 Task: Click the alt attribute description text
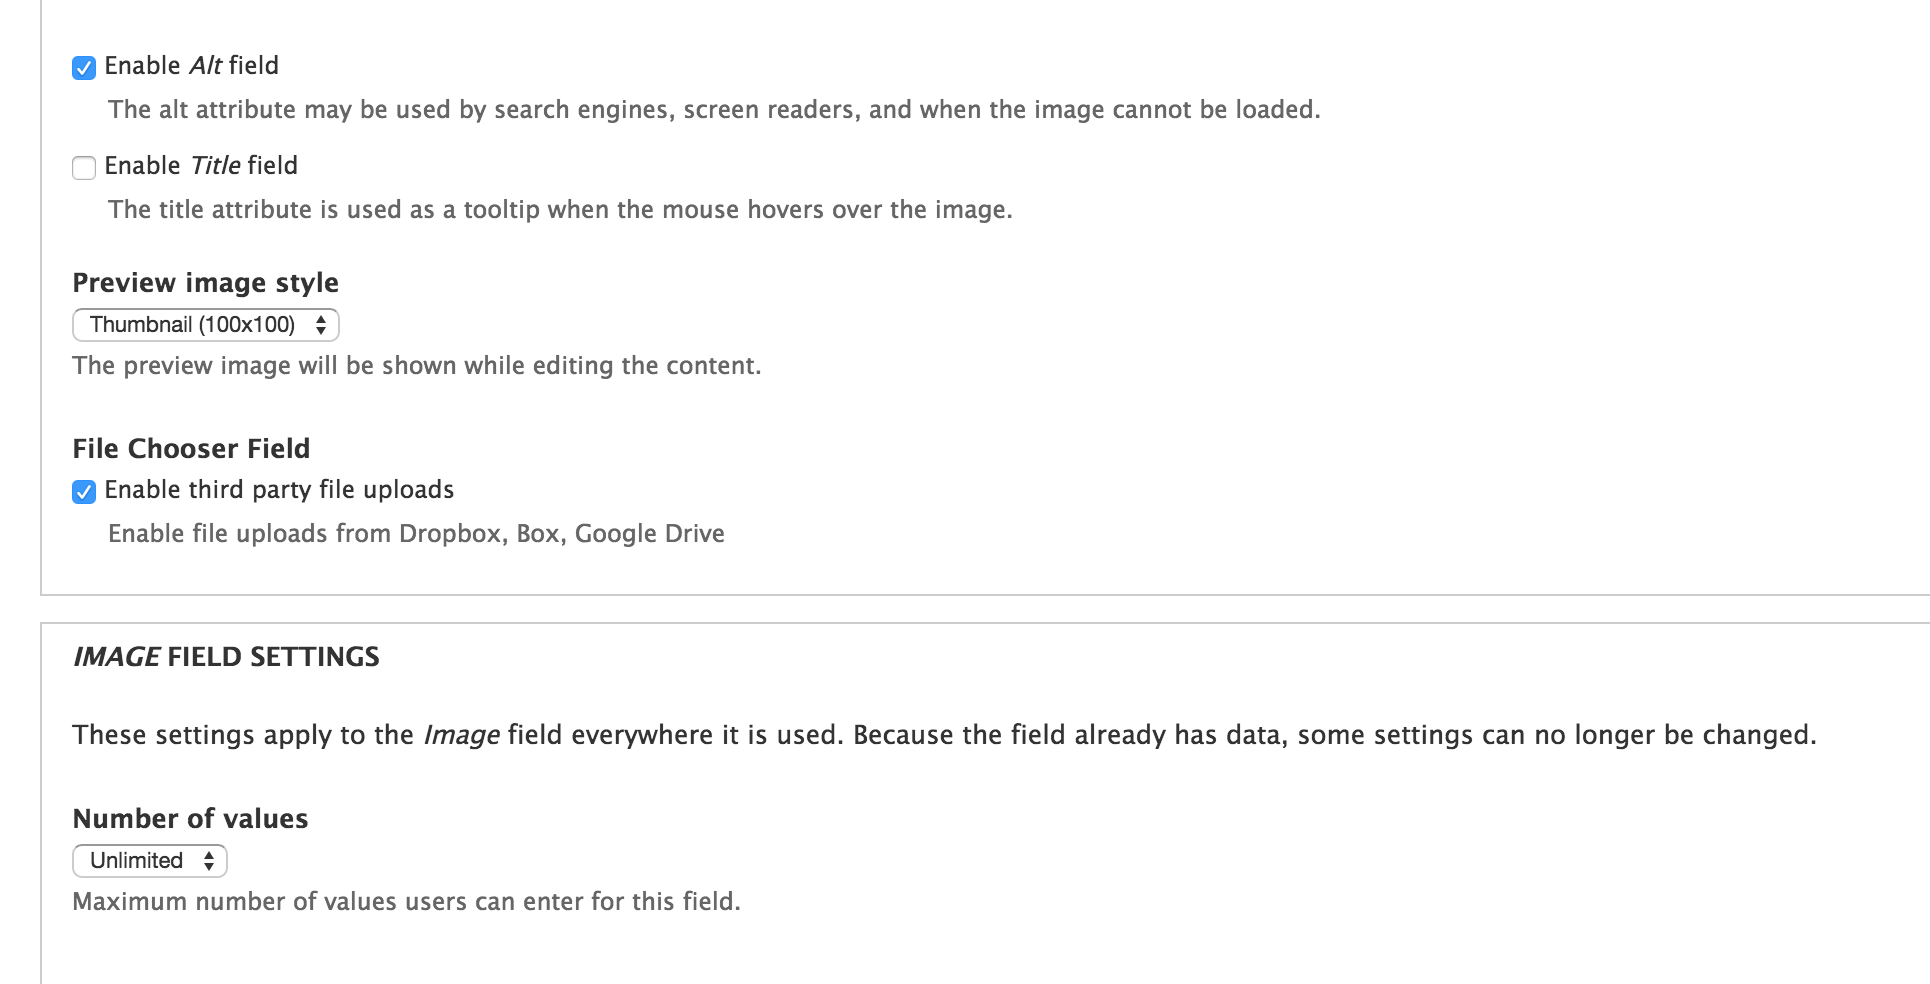[x=714, y=110]
